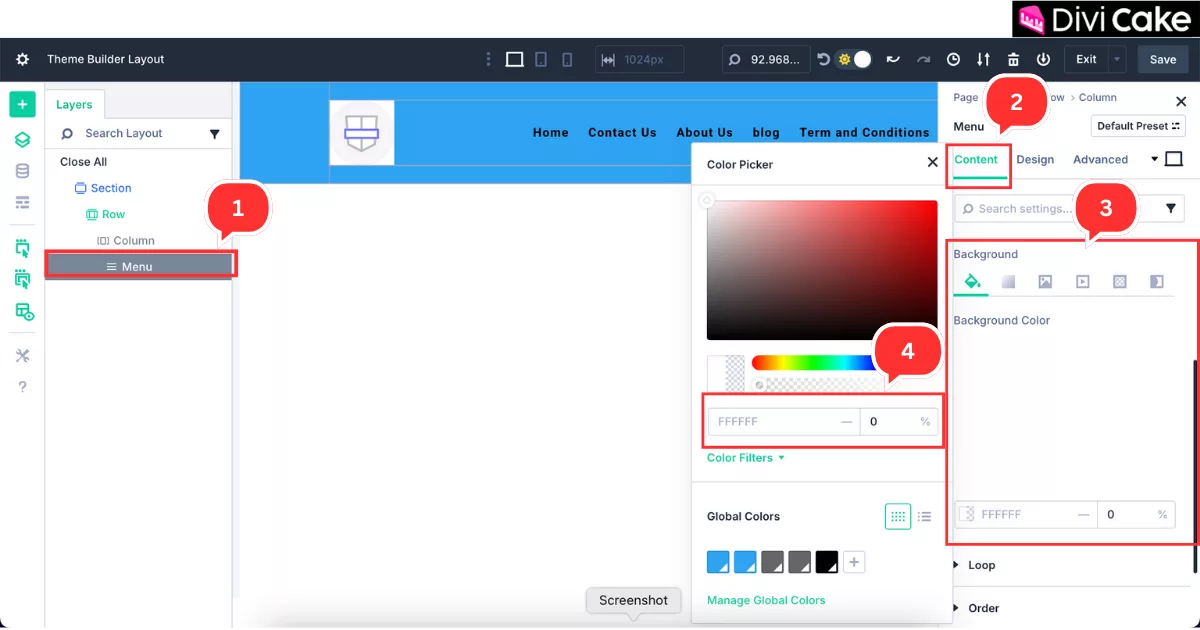Select the background mask tab icon

[1157, 282]
